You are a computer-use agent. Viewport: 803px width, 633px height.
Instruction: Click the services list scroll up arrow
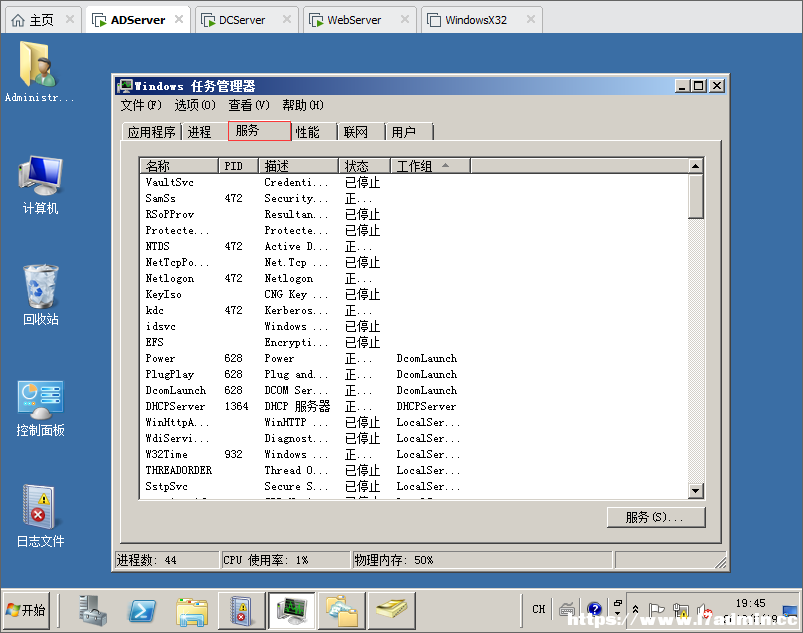point(695,166)
